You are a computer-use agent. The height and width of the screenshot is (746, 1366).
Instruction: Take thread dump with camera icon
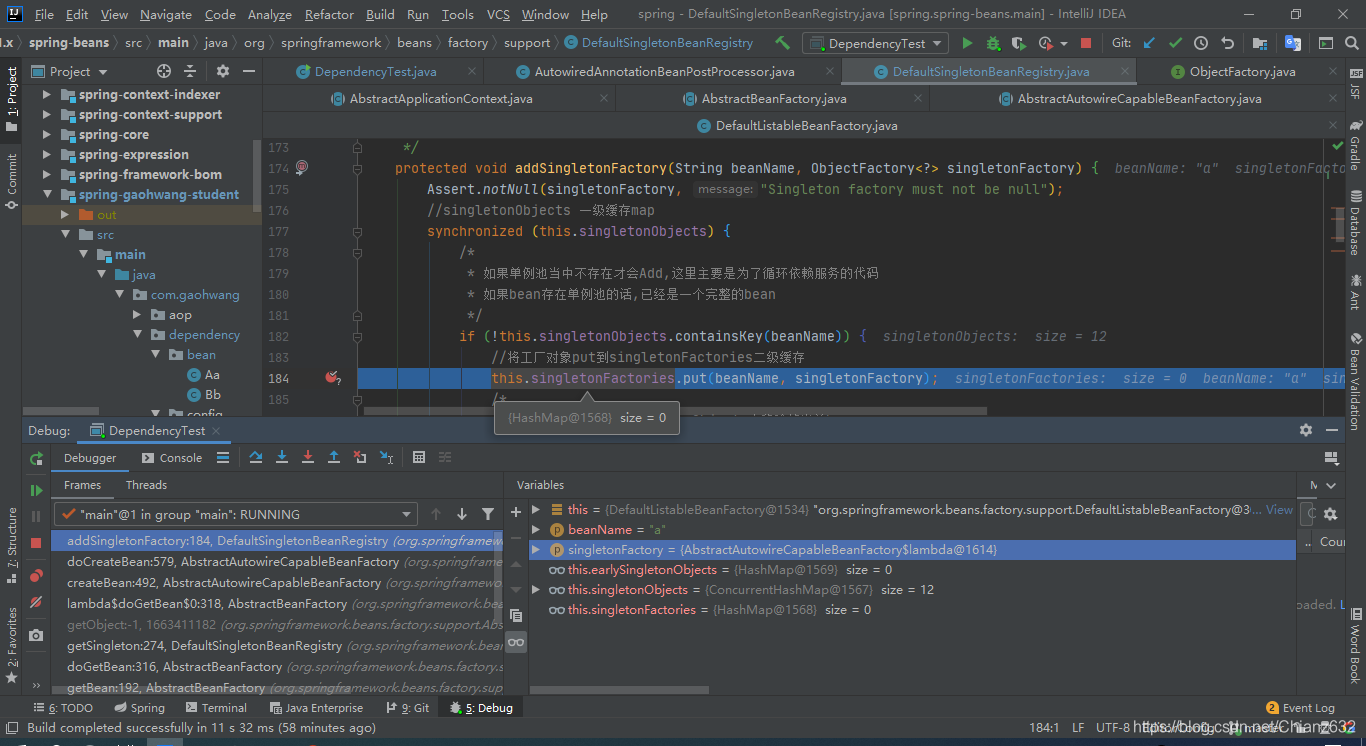click(36, 635)
